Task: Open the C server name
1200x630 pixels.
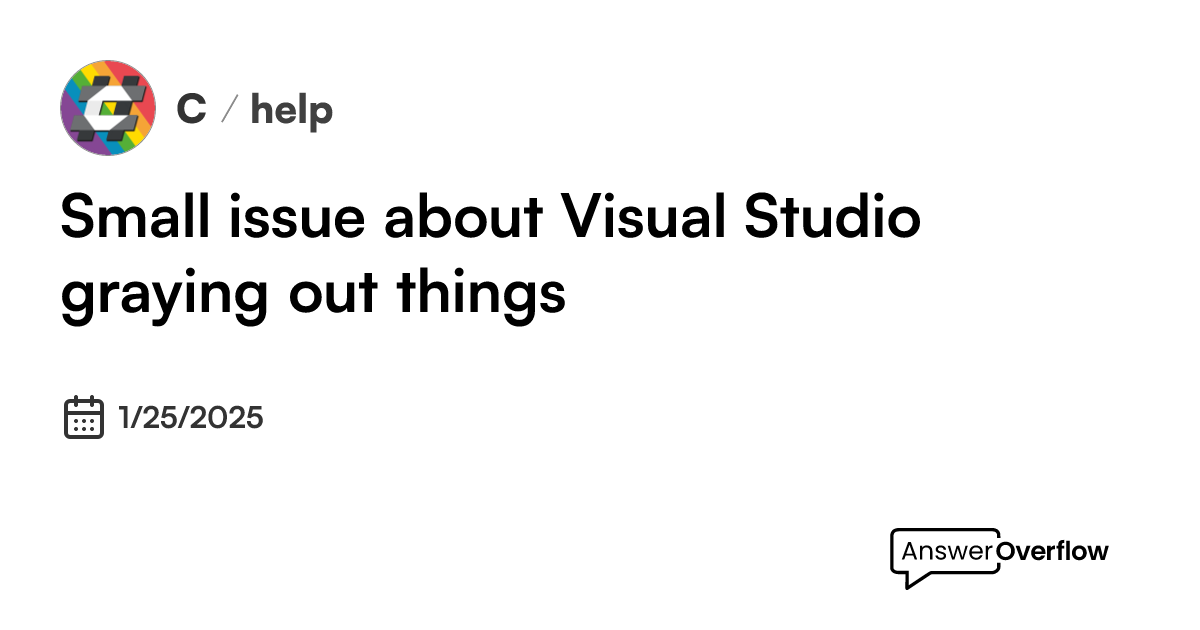Action: pos(191,109)
